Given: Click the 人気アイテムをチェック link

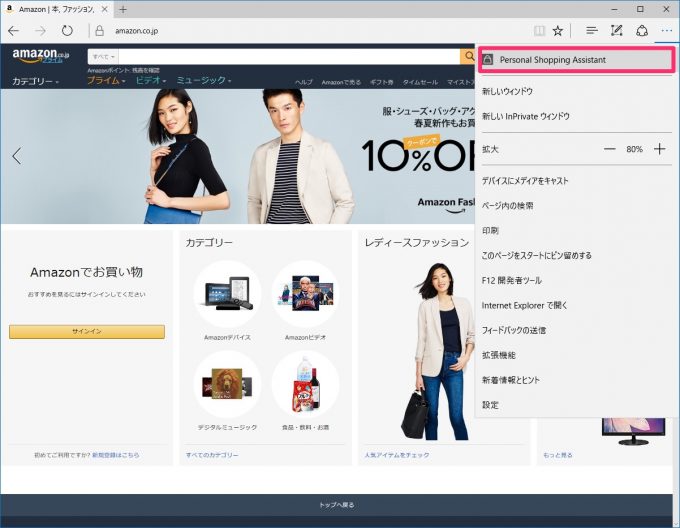Looking at the screenshot, I should click(x=397, y=455).
